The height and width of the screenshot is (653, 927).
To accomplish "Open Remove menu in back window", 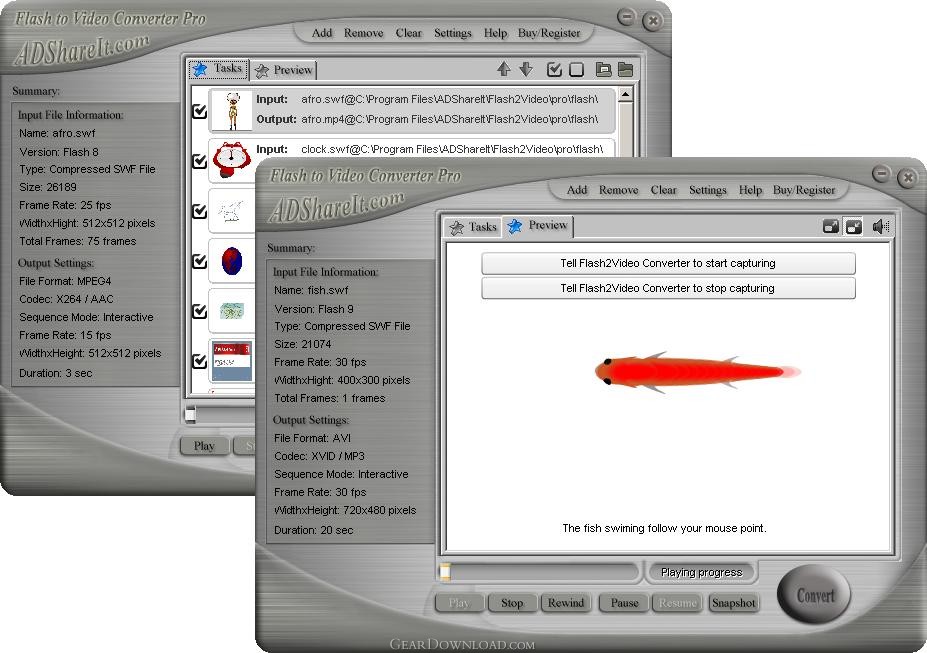I will (x=364, y=33).
